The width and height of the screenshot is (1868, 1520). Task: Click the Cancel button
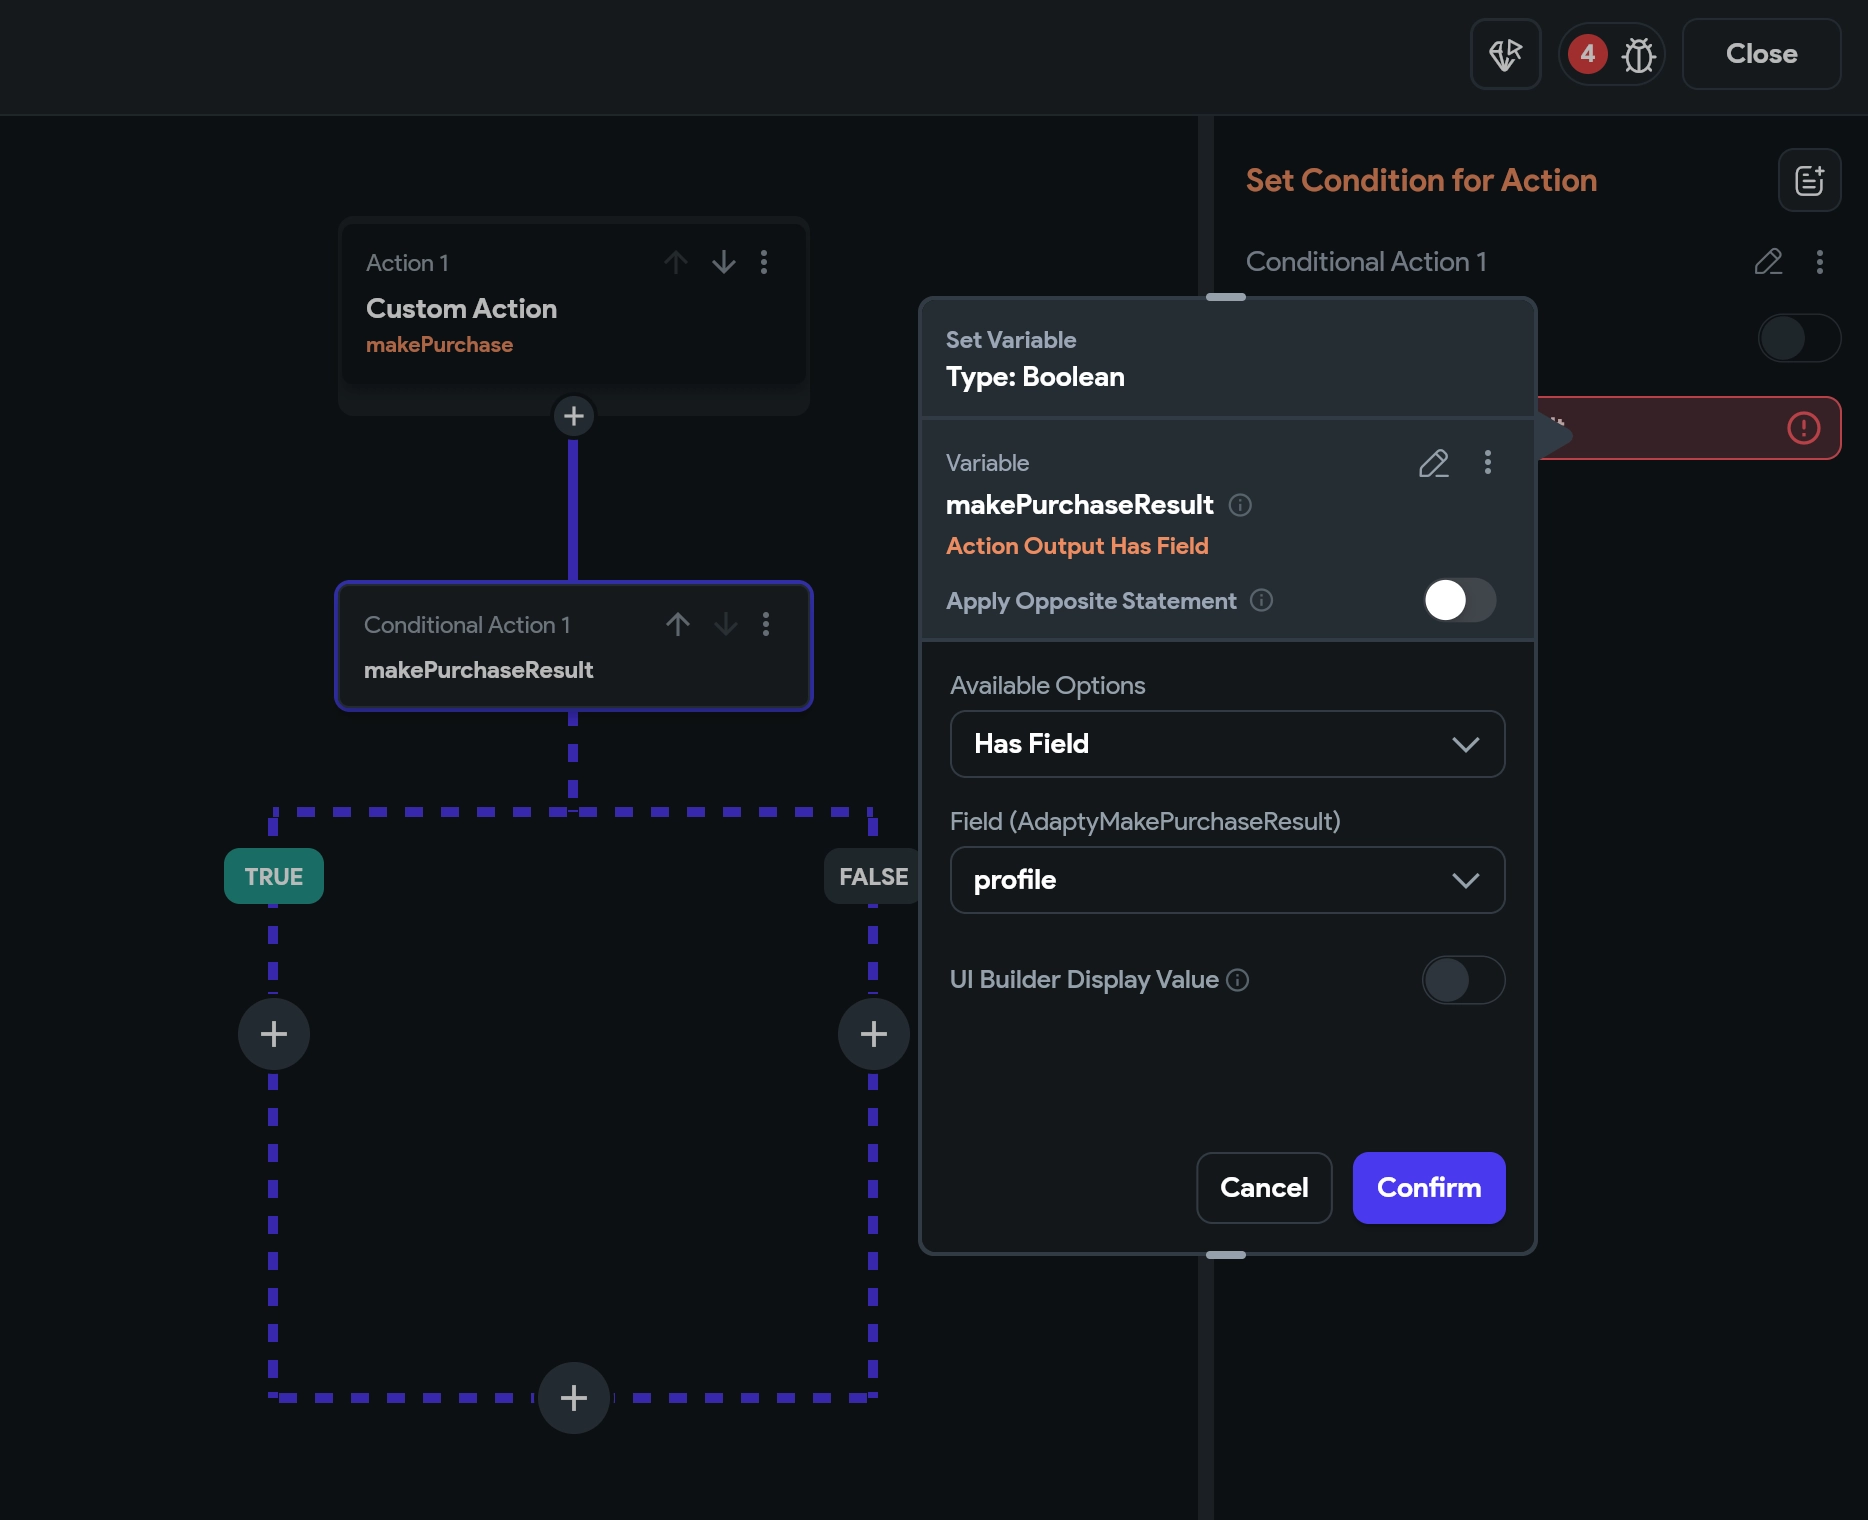(x=1263, y=1187)
